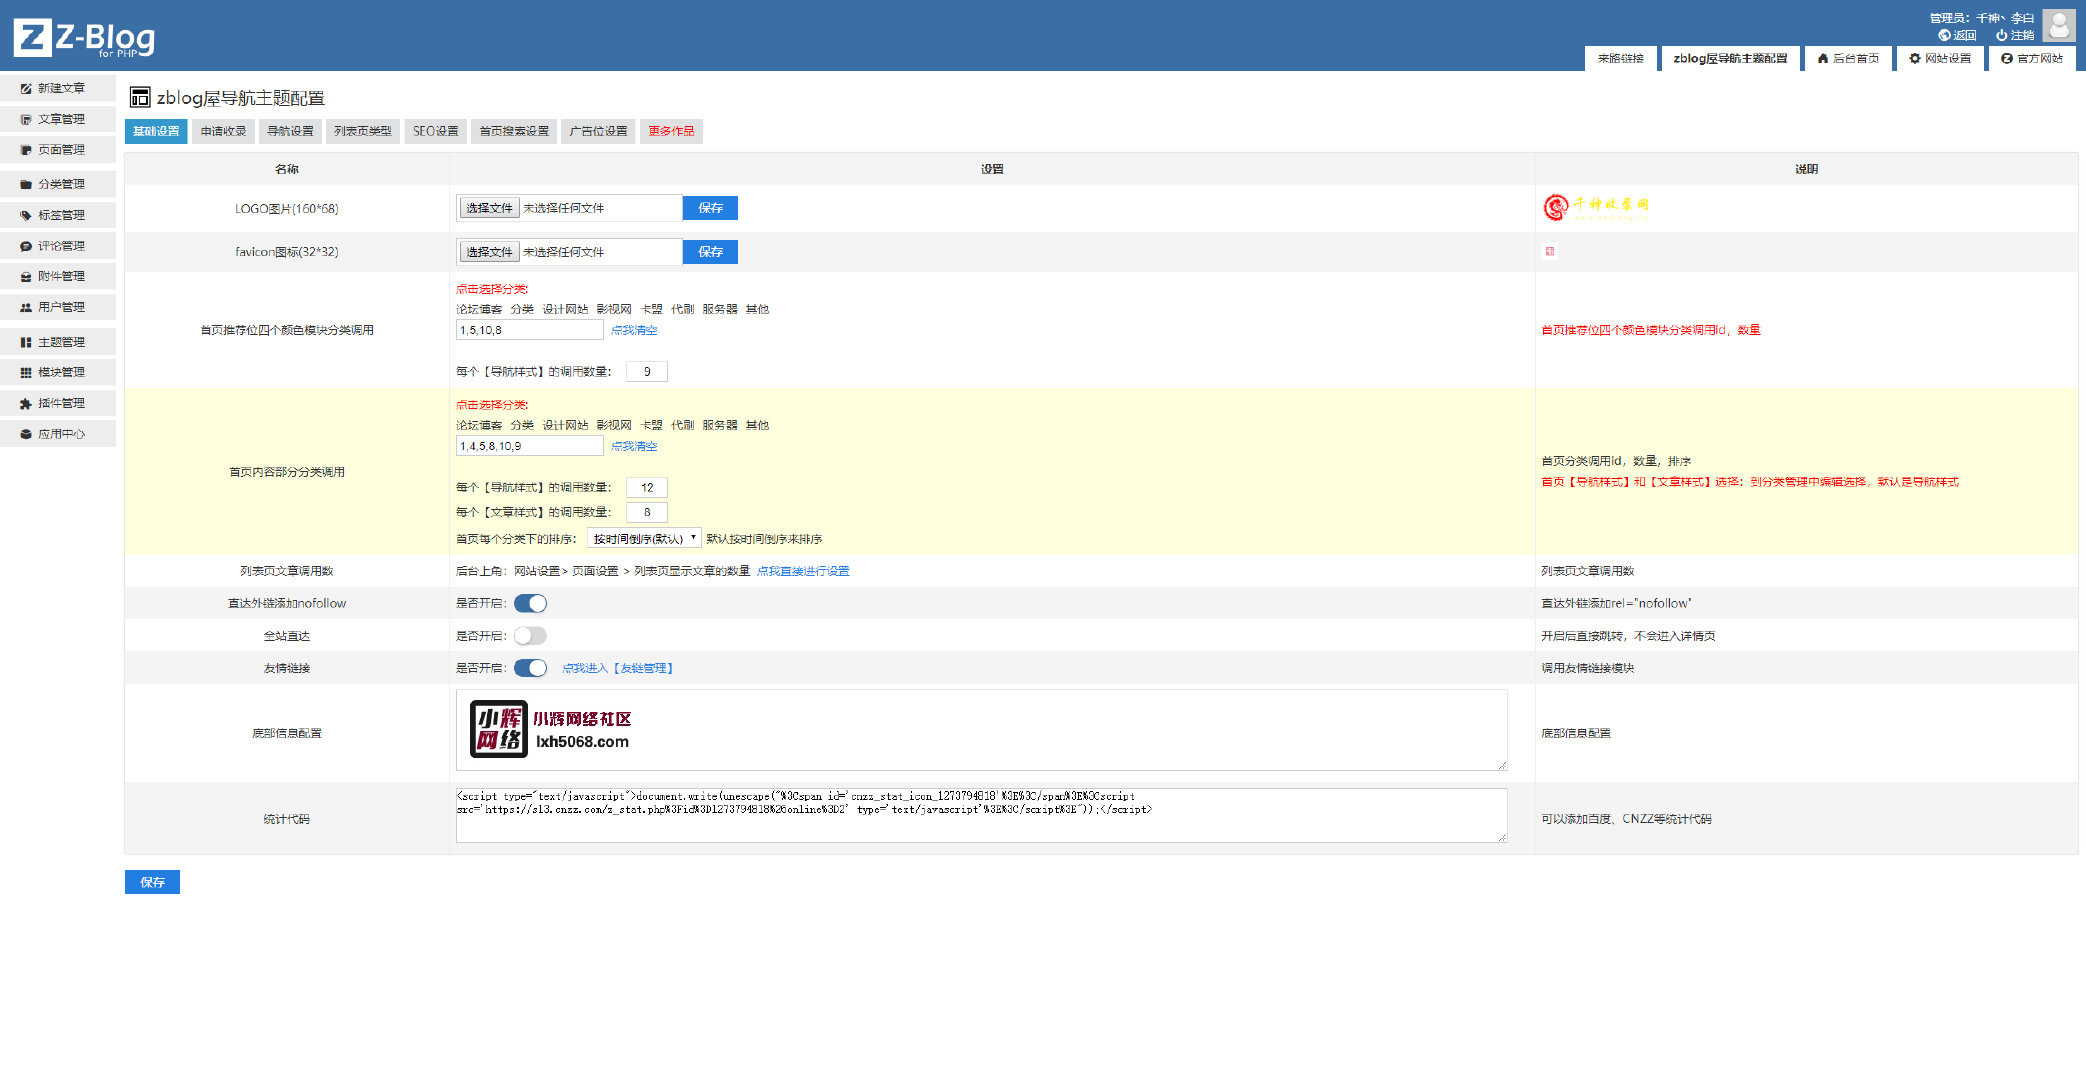Click the 模块管理 grid icon
This screenshot has height=1080, width=2086.
click(x=26, y=372)
